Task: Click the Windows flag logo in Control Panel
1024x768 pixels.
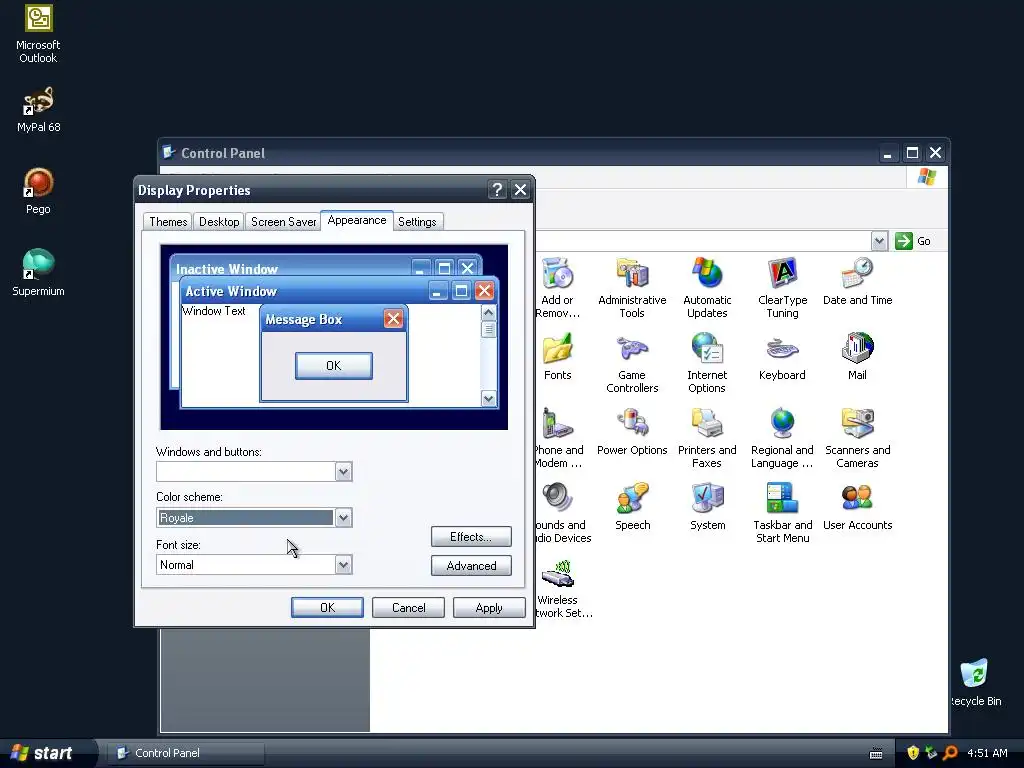Action: [927, 177]
